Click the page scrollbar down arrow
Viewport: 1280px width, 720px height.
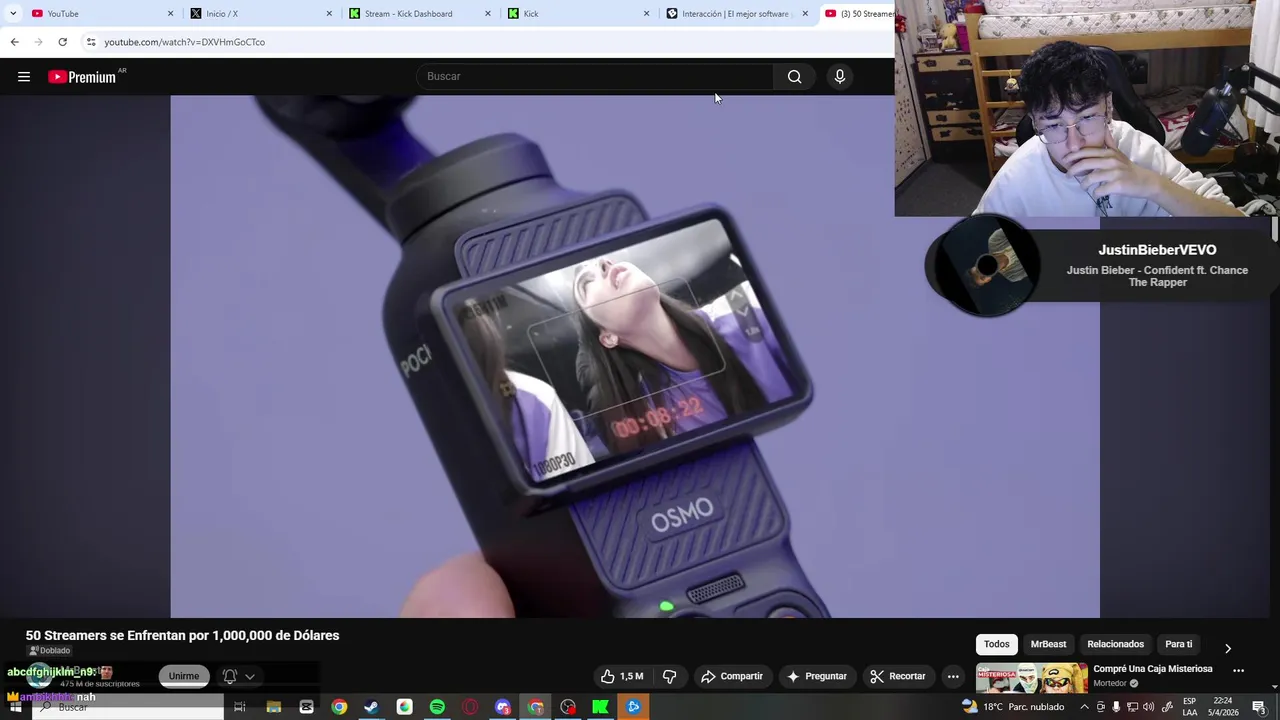click(x=1275, y=687)
